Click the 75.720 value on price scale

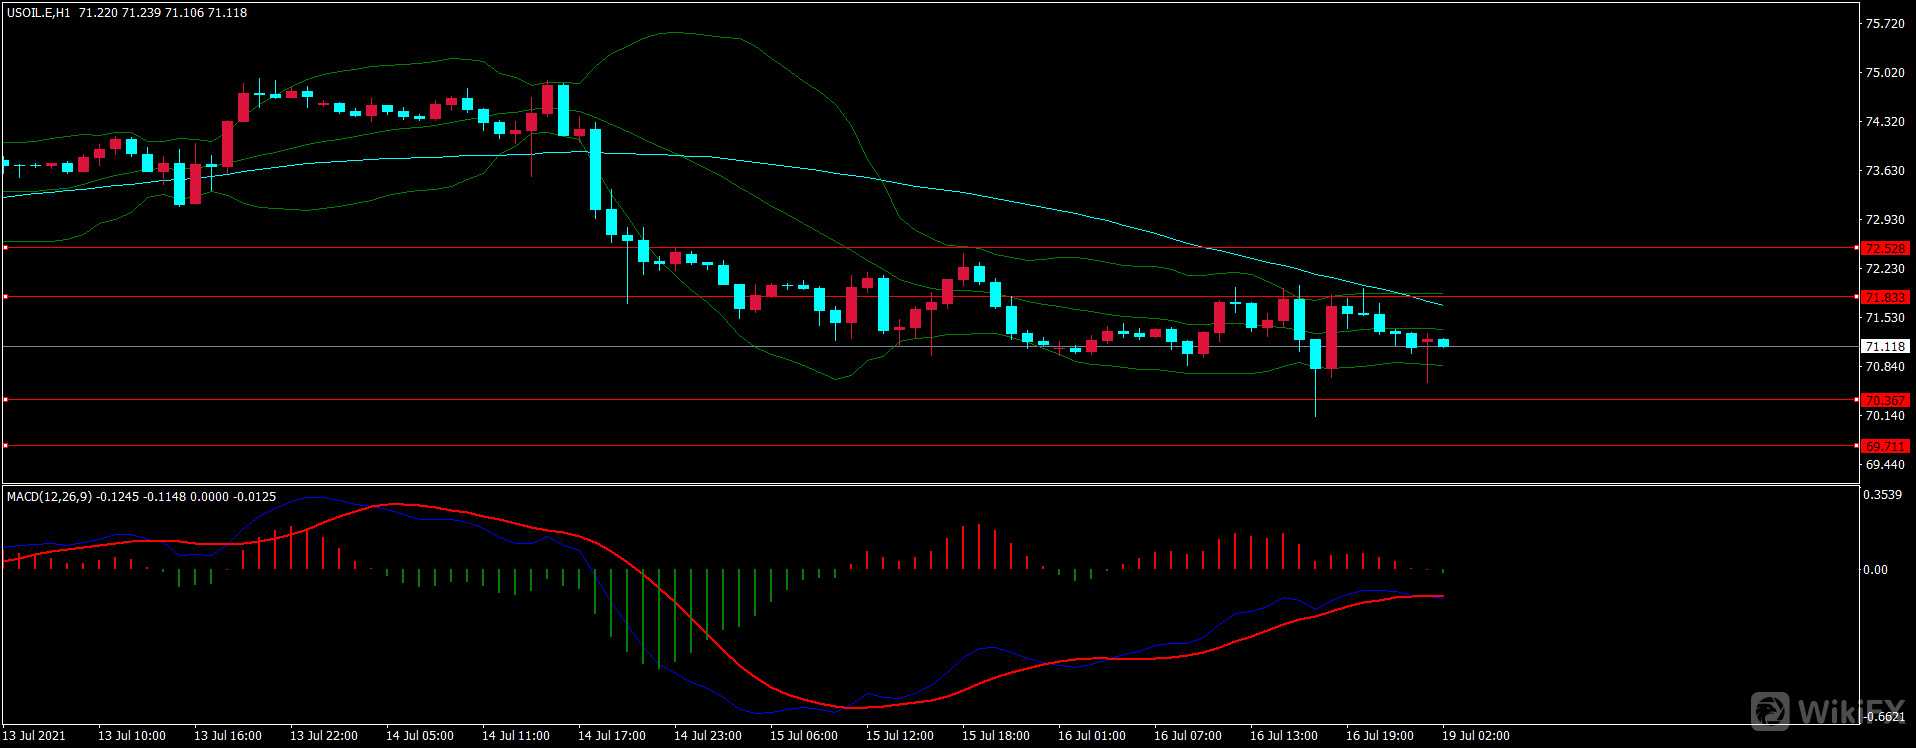1885,24
